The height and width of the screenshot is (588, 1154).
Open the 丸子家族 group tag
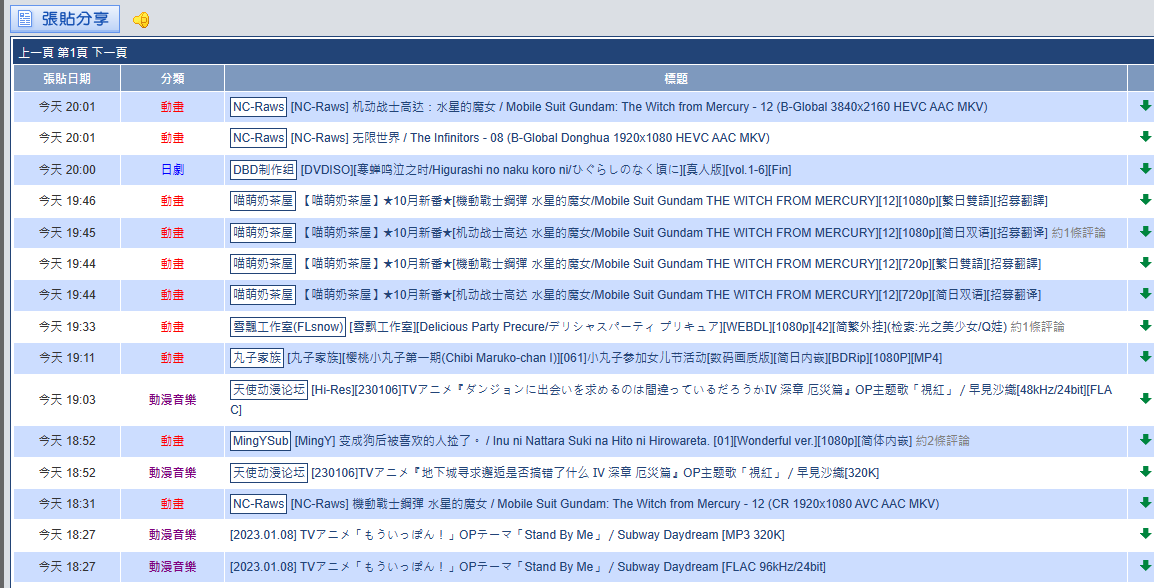coord(257,358)
